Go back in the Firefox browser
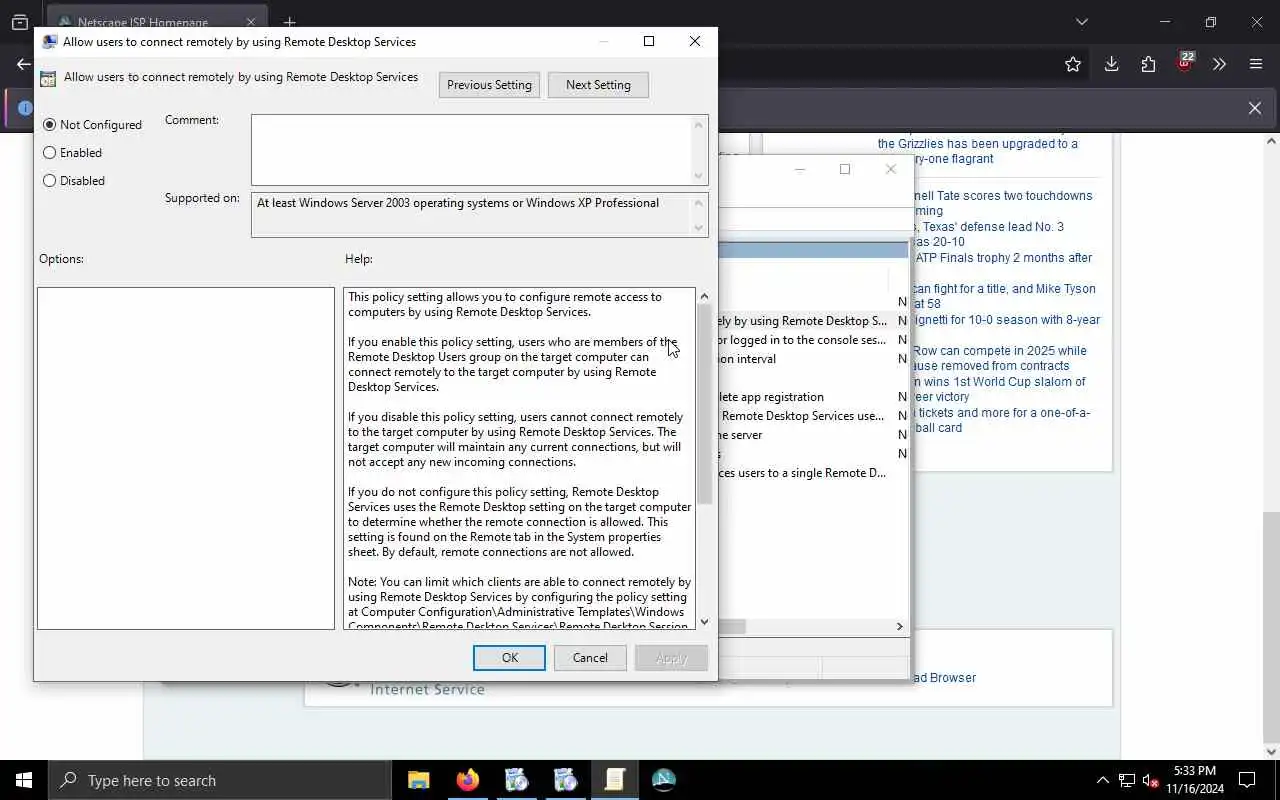 point(23,64)
